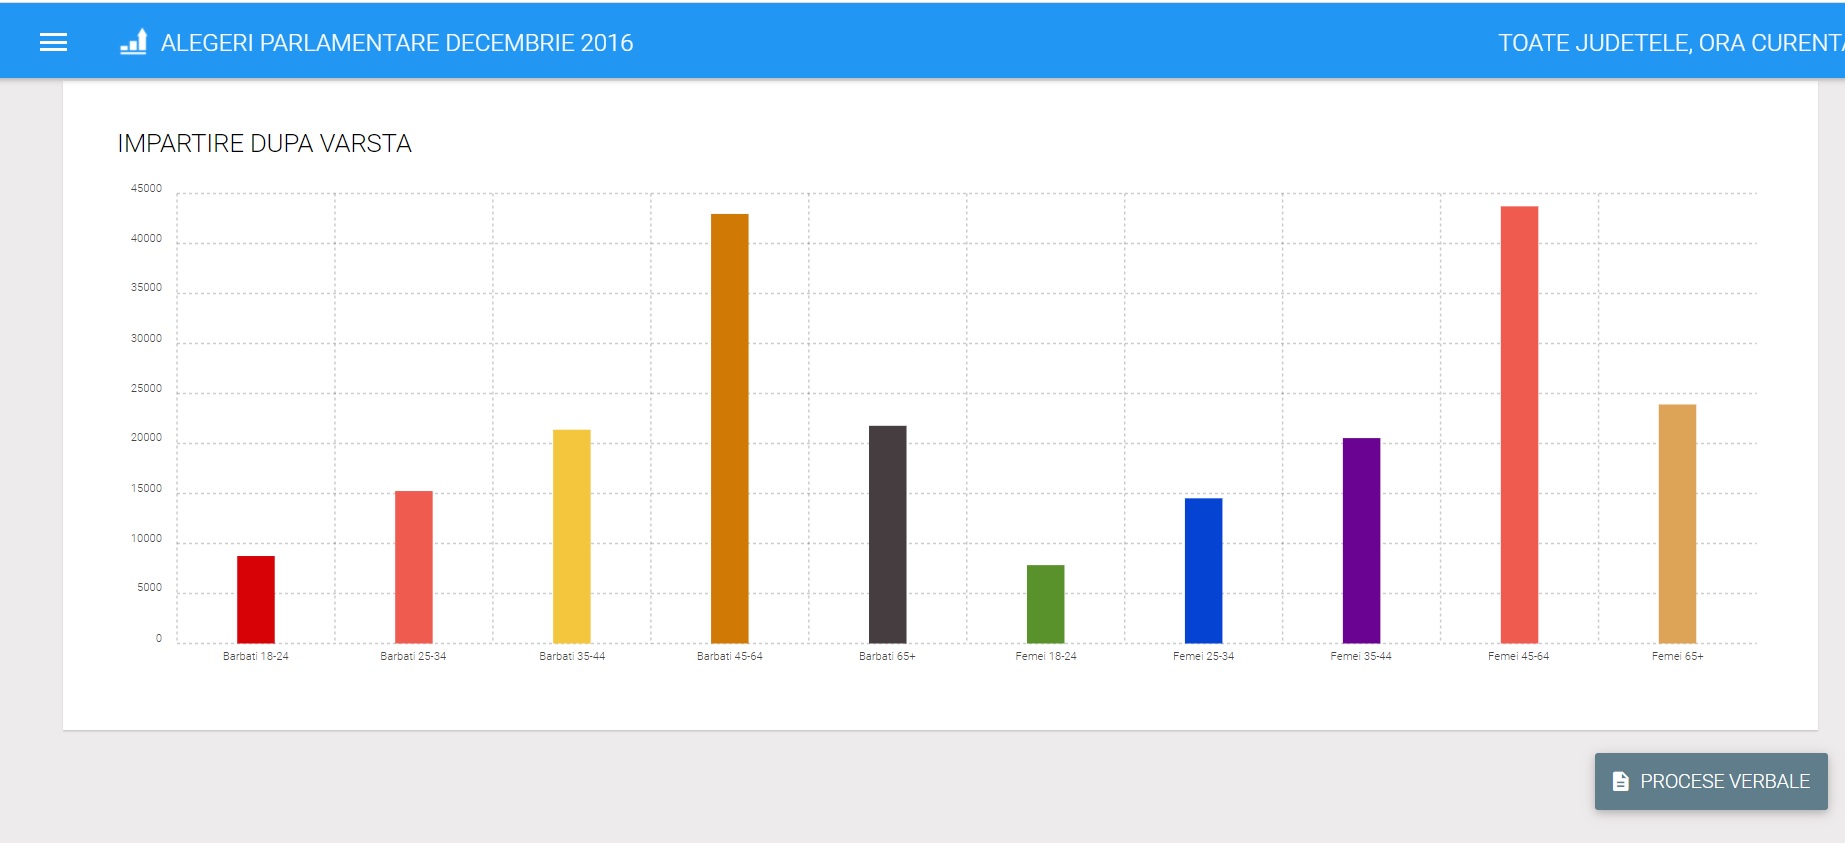Click the Impartire Dupa Varsta heading
This screenshot has width=1845, height=843.
pyautogui.click(x=264, y=143)
